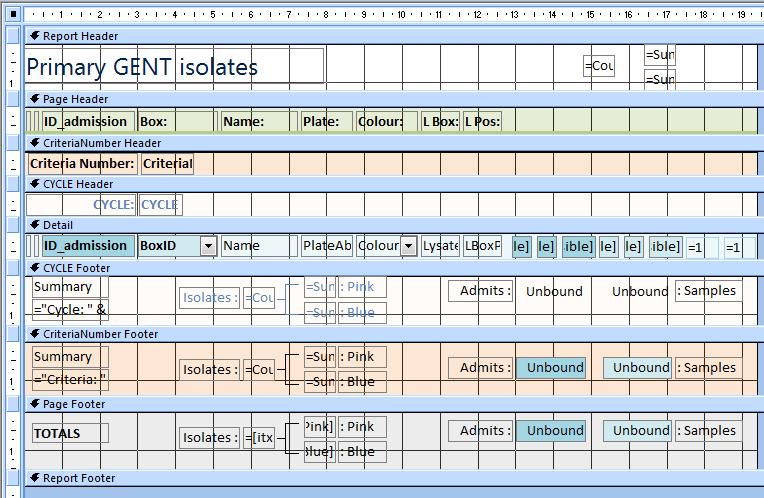Select 'Isolates :' label in CriteriaNumber Footer
Viewport: 764px width, 498px height.
point(210,370)
